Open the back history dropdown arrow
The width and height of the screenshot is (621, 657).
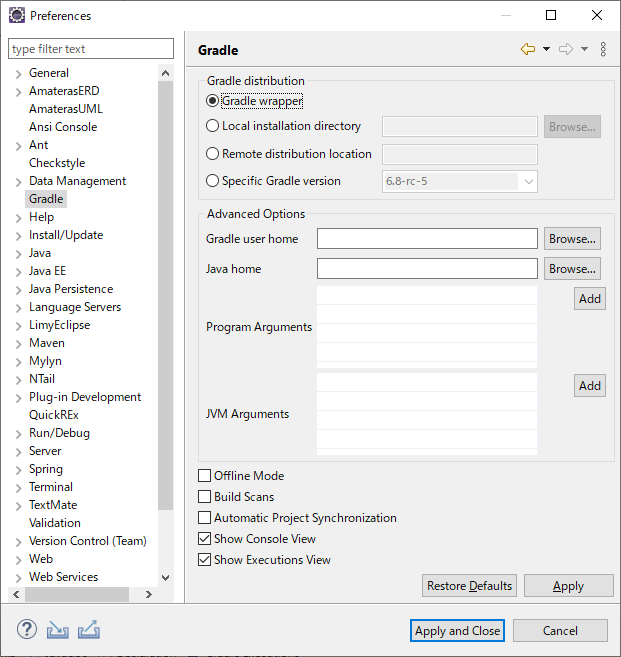[x=546, y=49]
